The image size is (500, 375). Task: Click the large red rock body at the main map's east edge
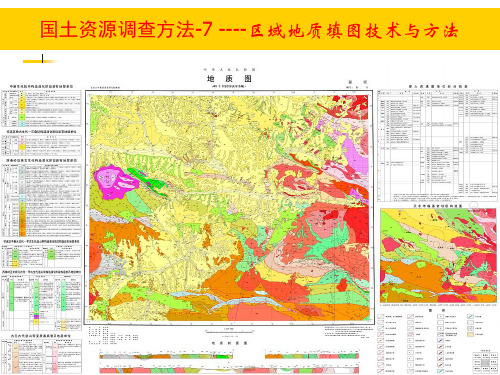[x=357, y=225]
